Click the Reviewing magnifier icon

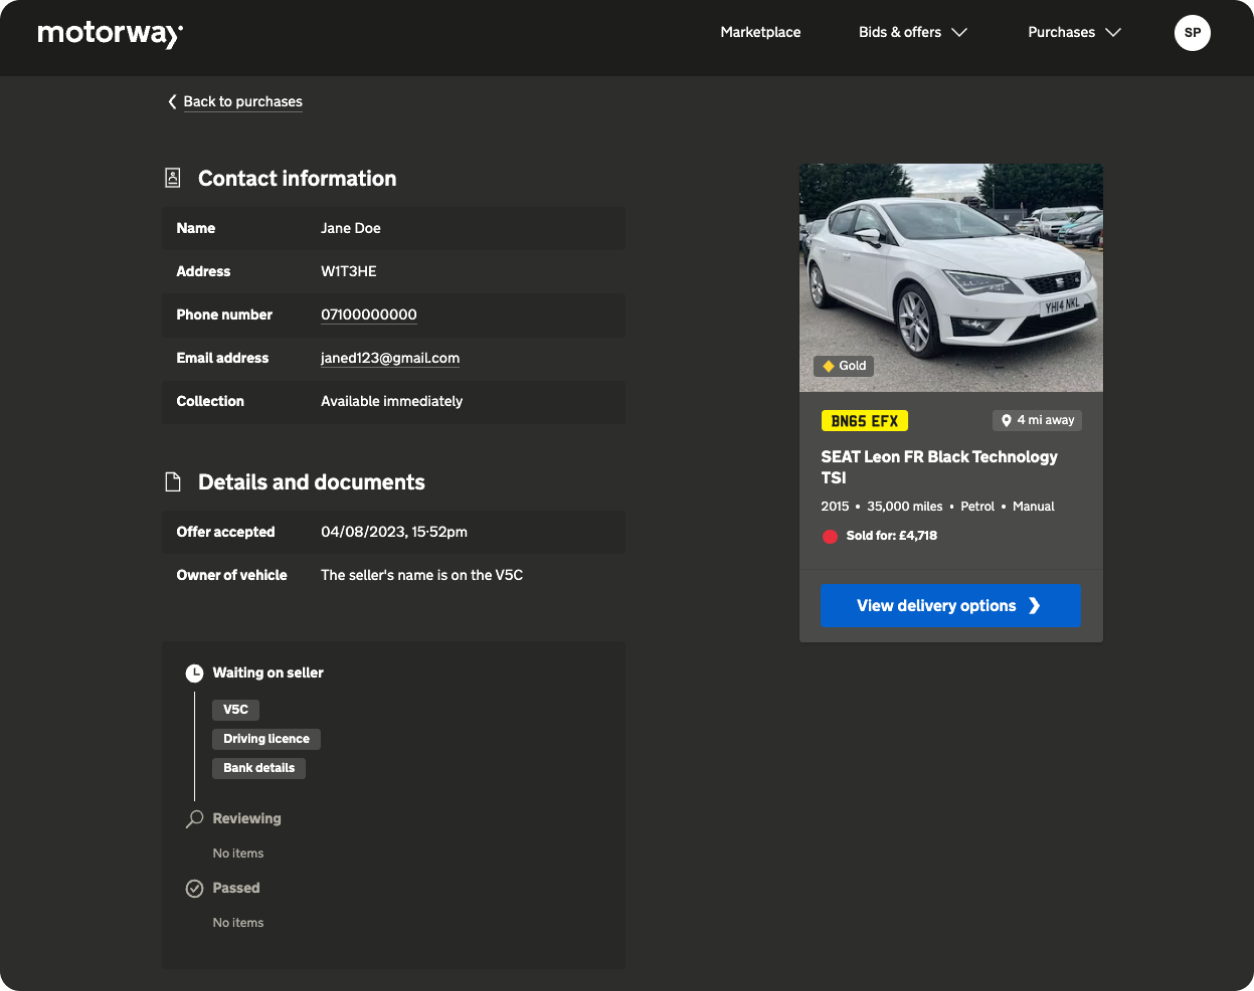click(194, 819)
